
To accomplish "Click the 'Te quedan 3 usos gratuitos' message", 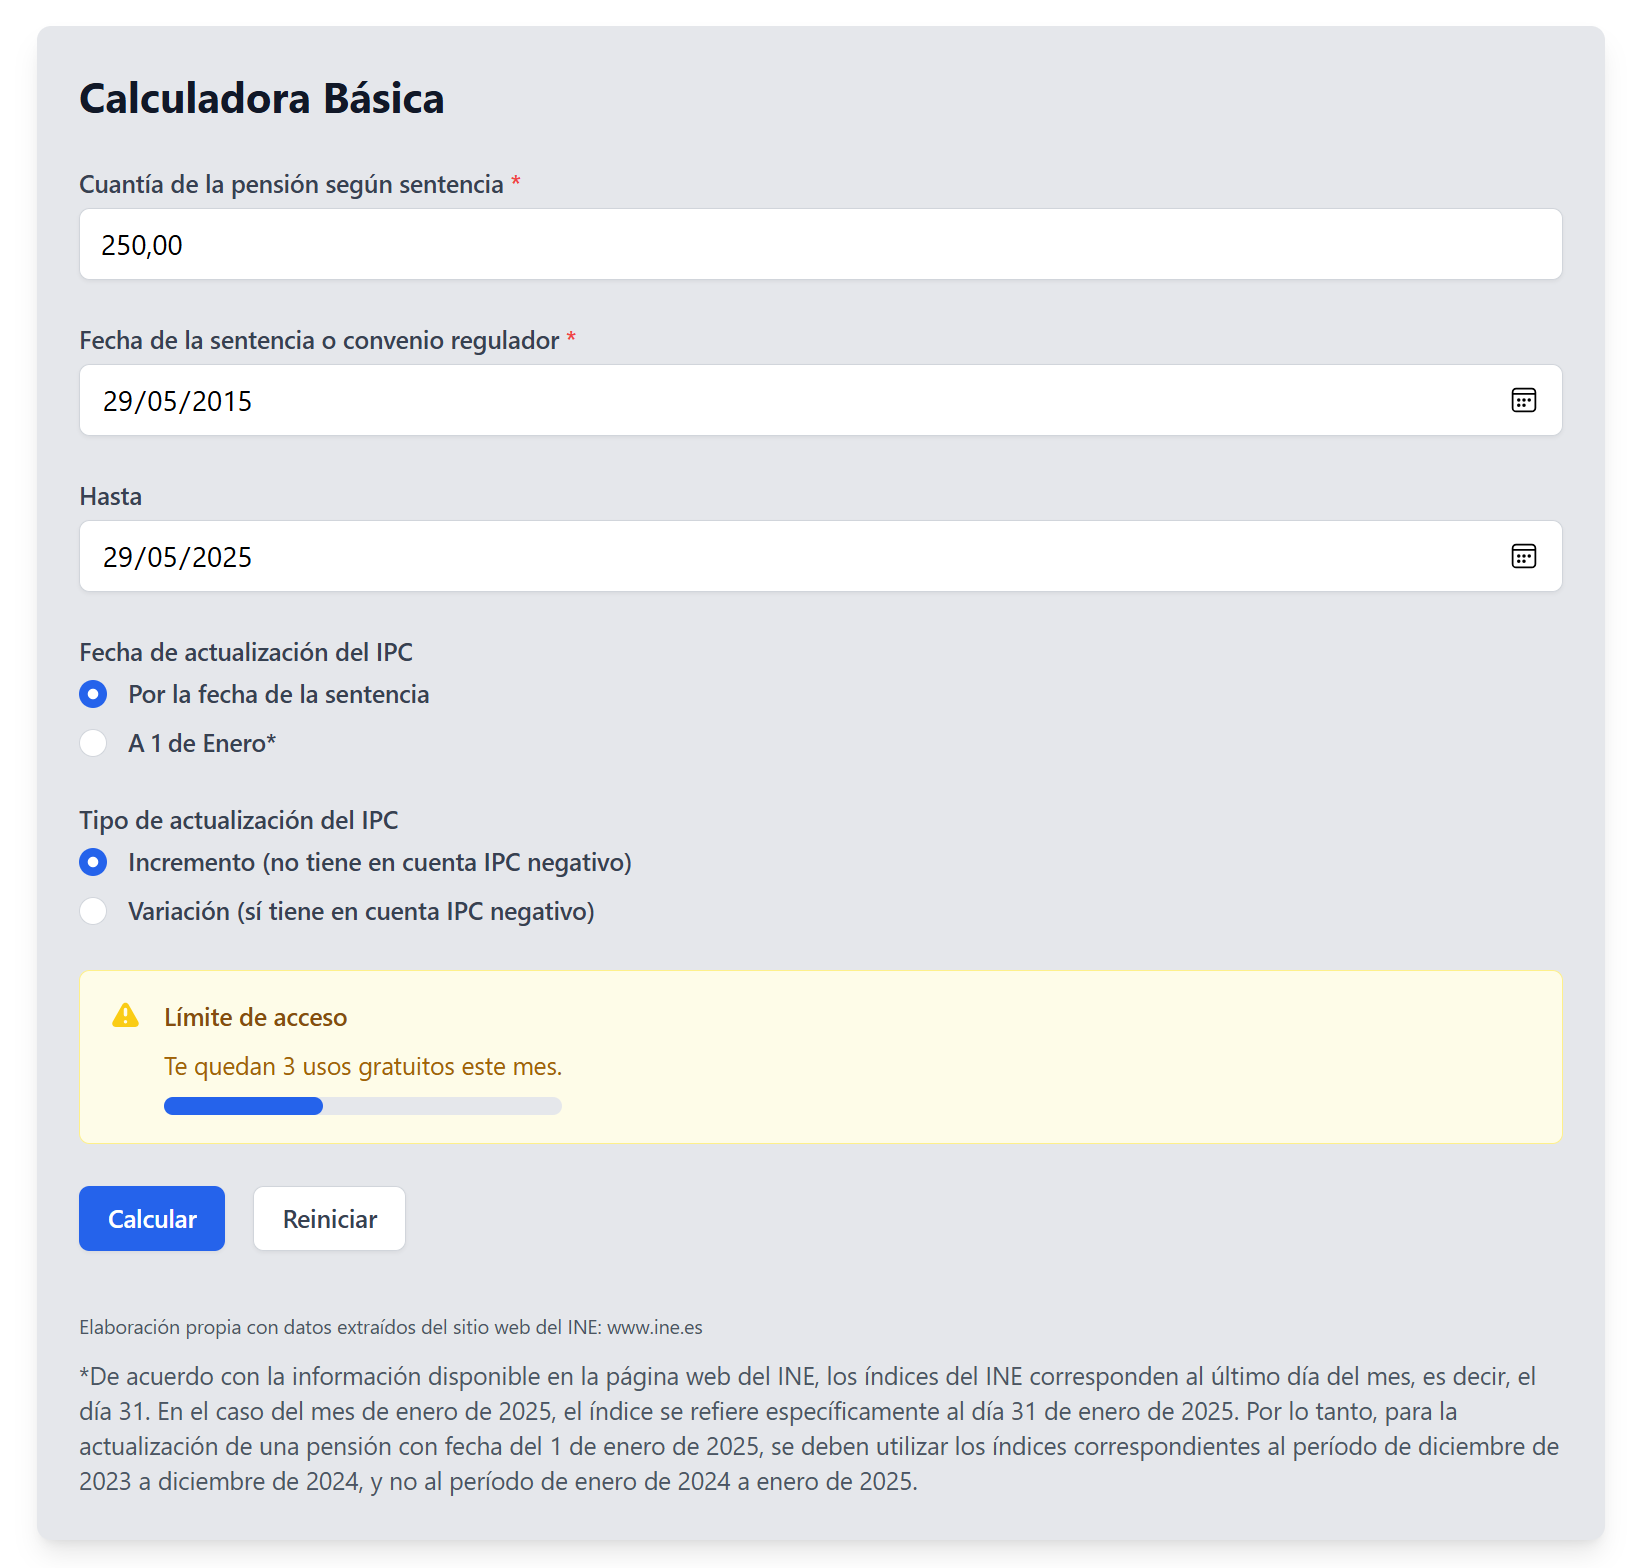I will pyautogui.click(x=363, y=1066).
